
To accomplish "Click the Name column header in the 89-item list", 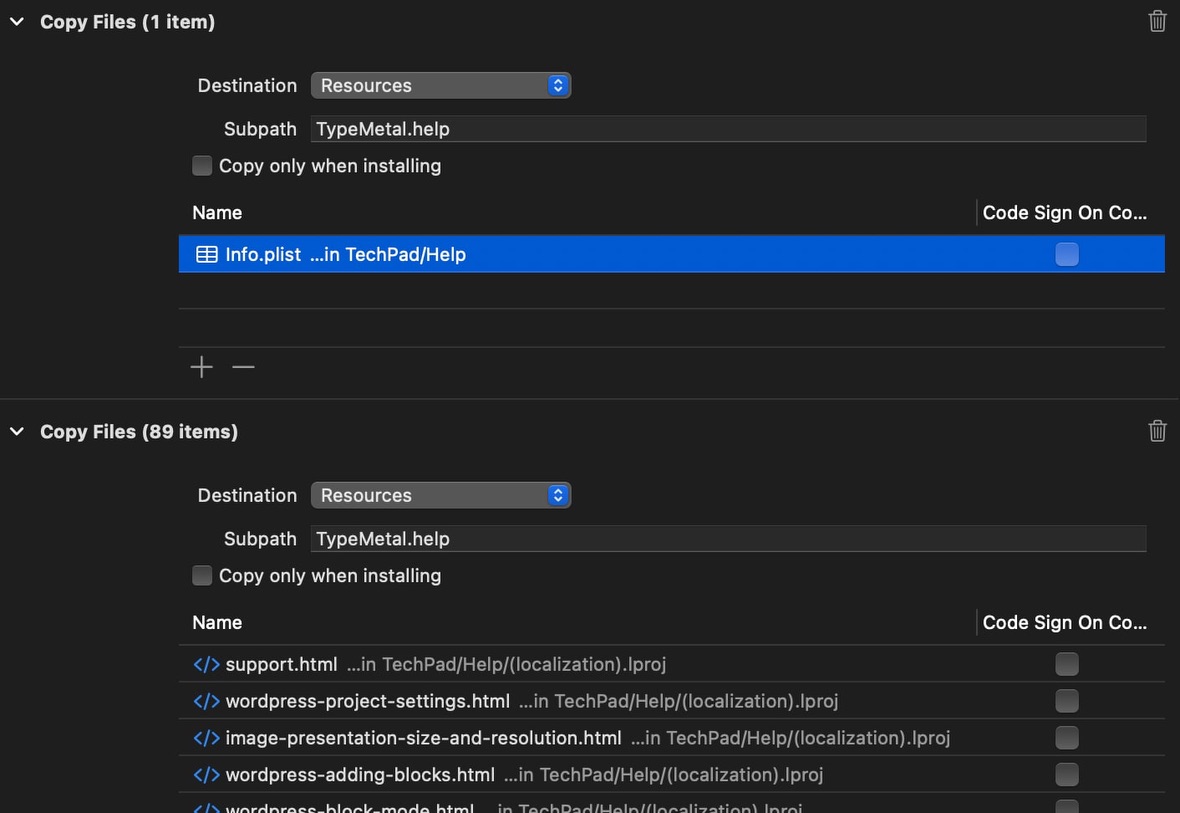I will point(217,622).
